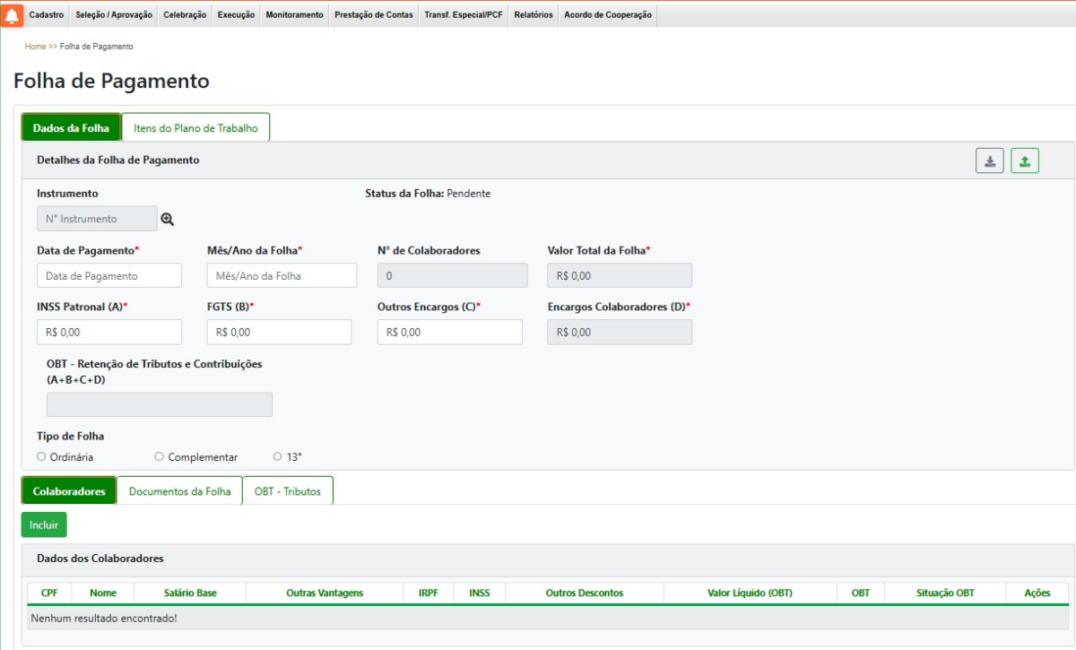The width and height of the screenshot is (1076, 650).
Task: Click the Mês/Ano da Folha input
Action: 281,276
